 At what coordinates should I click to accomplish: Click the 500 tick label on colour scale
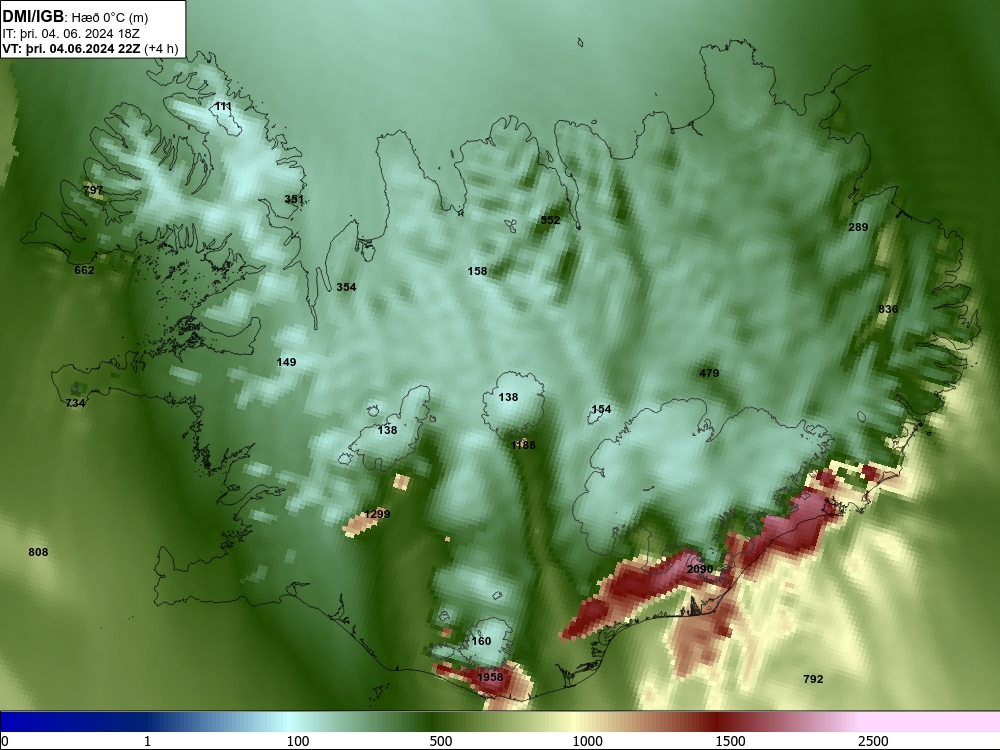[441, 741]
